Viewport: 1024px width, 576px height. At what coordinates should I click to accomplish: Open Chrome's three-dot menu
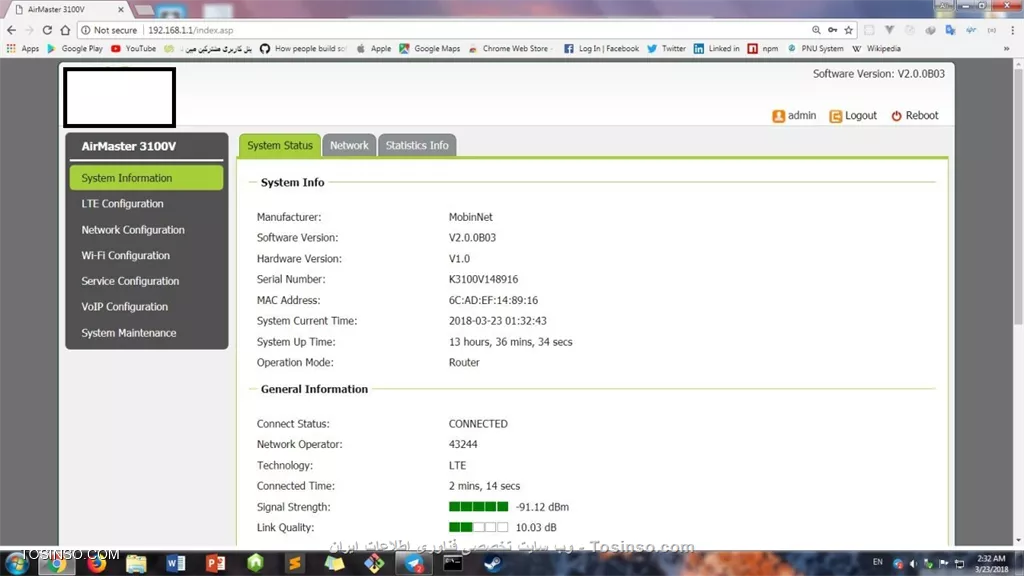1012,30
